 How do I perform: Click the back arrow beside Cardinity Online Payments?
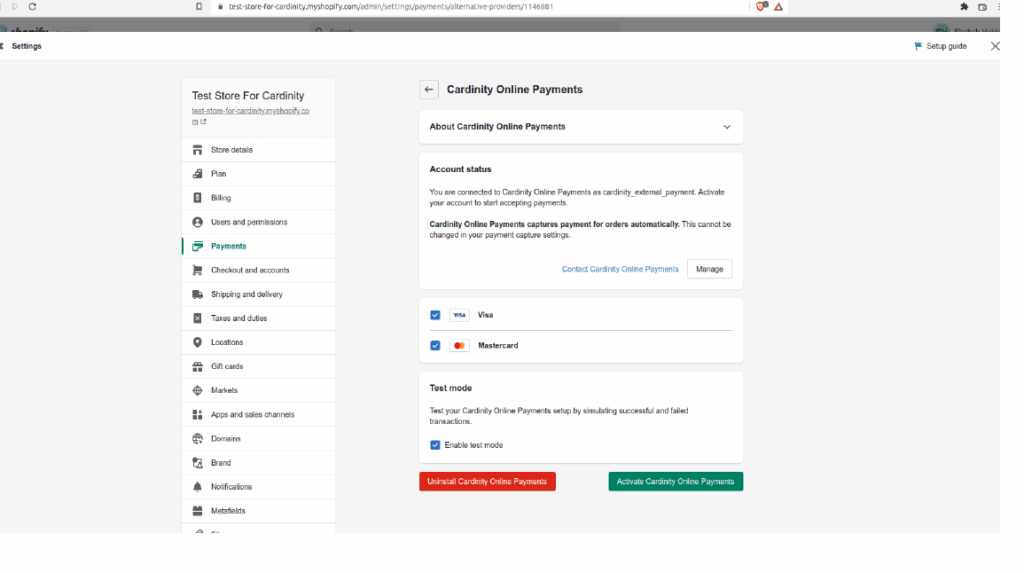click(x=429, y=90)
